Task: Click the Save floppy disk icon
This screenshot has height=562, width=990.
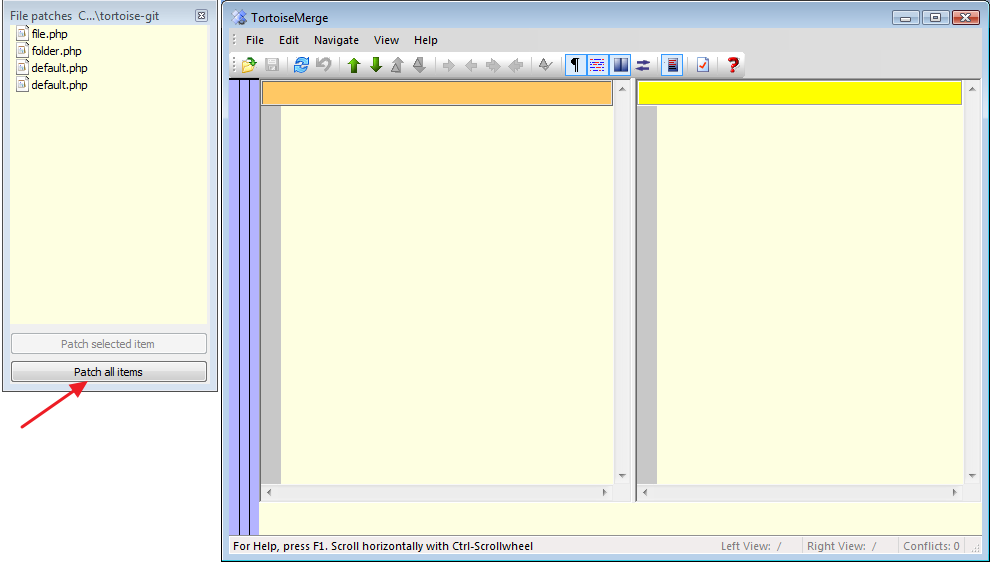Action: (x=272, y=65)
